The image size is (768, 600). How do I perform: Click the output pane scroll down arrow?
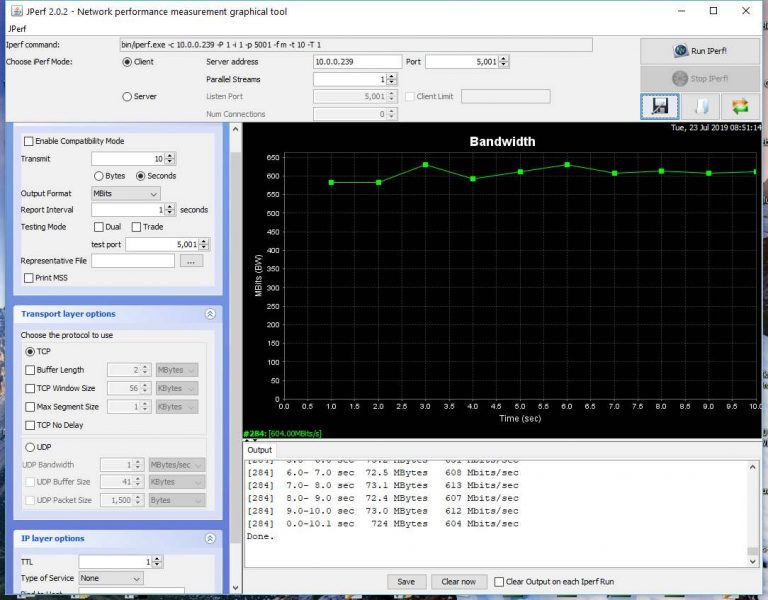tap(752, 562)
